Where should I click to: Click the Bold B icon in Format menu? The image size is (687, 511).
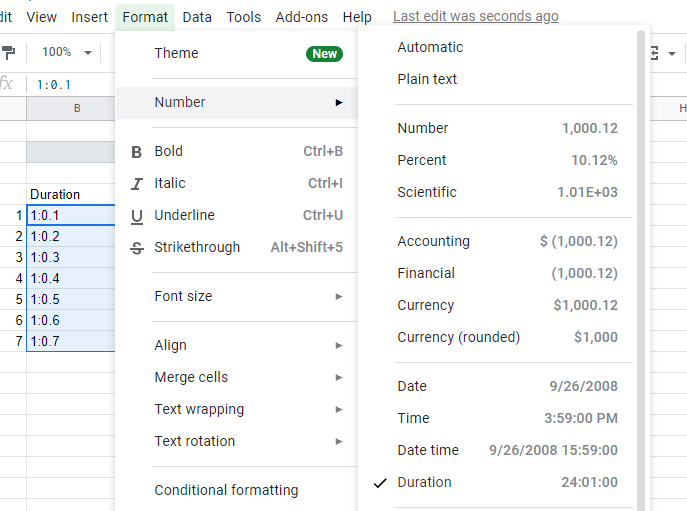[x=137, y=152]
